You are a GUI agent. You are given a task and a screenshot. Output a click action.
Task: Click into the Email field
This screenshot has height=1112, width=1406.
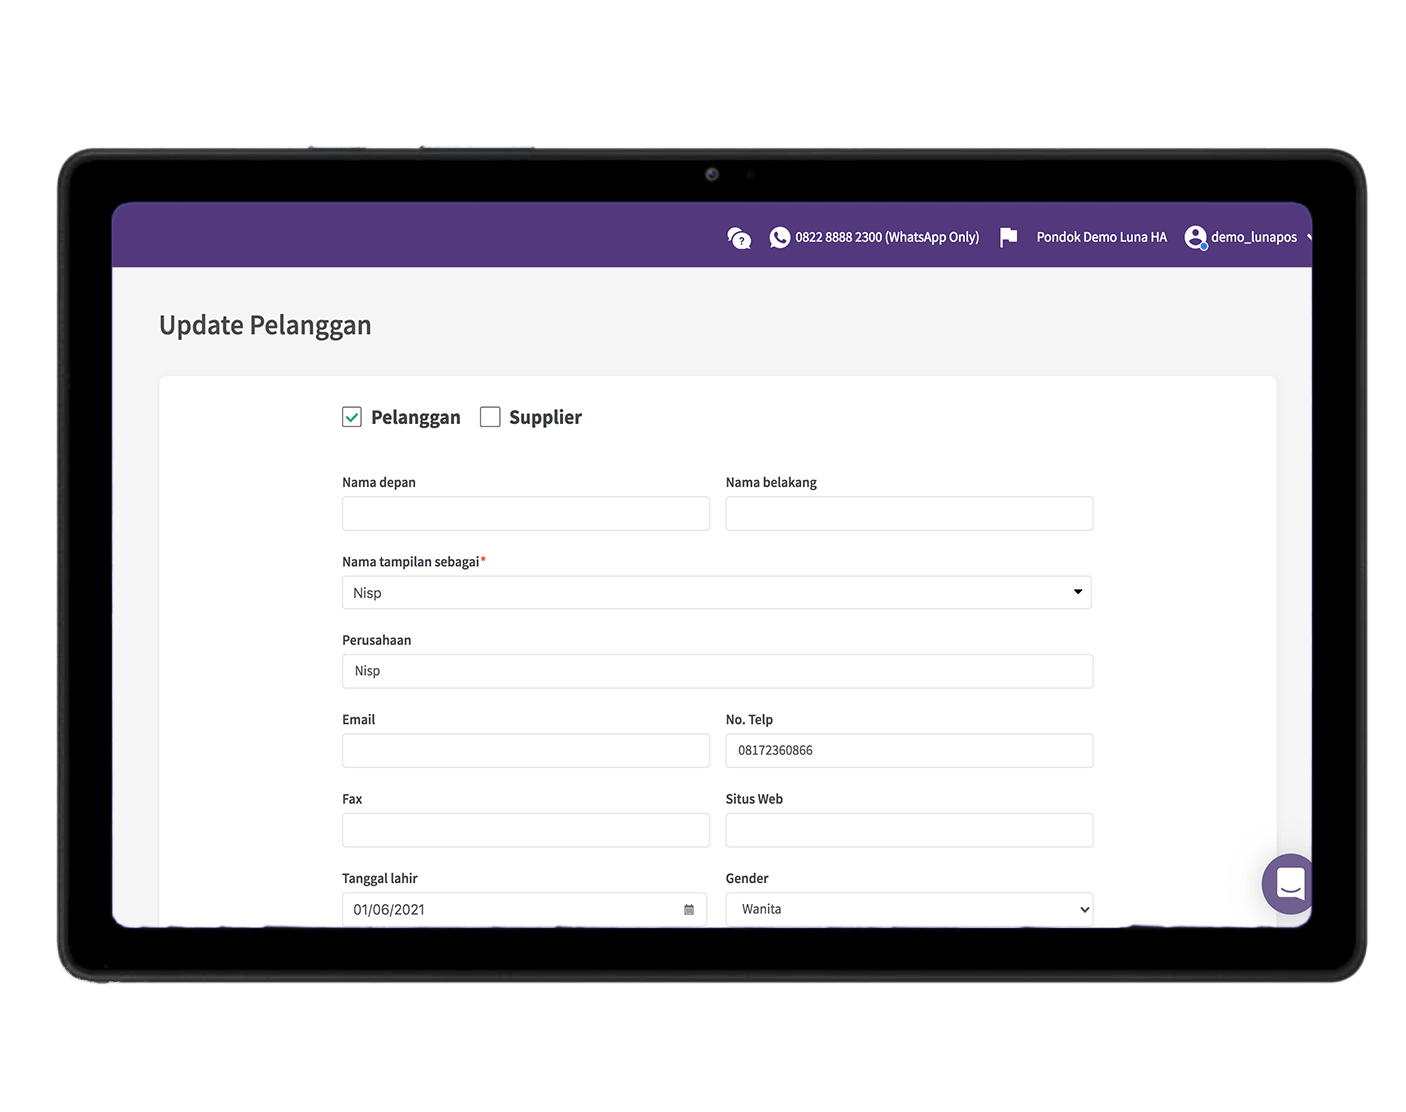coord(526,751)
